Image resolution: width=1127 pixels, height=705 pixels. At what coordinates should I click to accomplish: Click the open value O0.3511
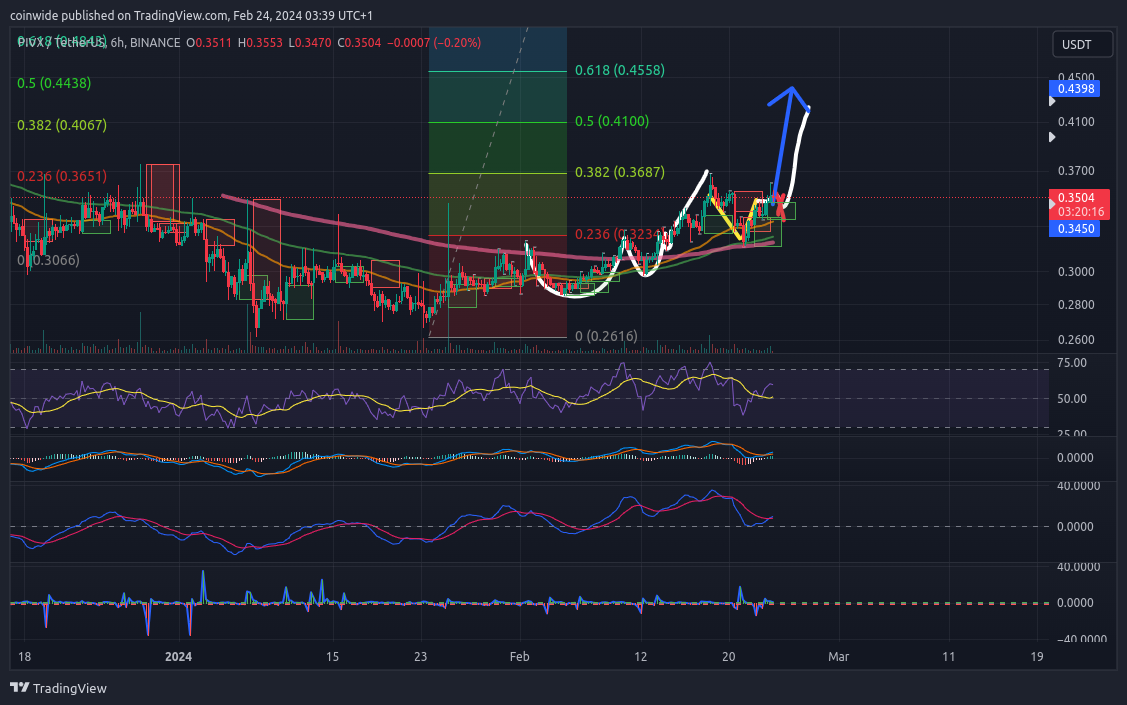[x=209, y=43]
